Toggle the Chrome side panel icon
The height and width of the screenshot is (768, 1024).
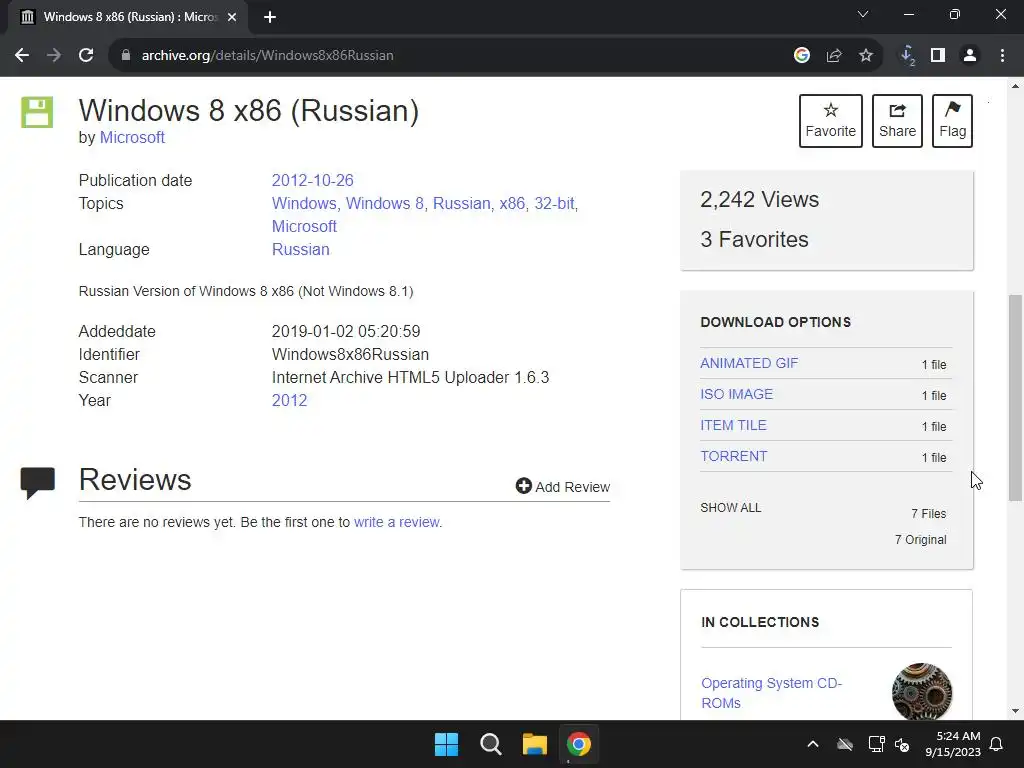pyautogui.click(x=938, y=56)
